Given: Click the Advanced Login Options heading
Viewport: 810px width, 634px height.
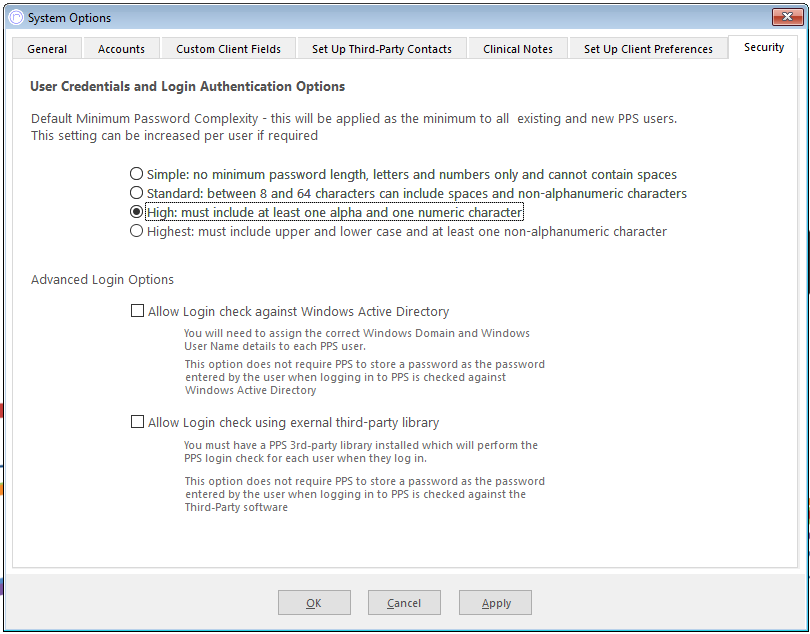Looking at the screenshot, I should coord(102,280).
